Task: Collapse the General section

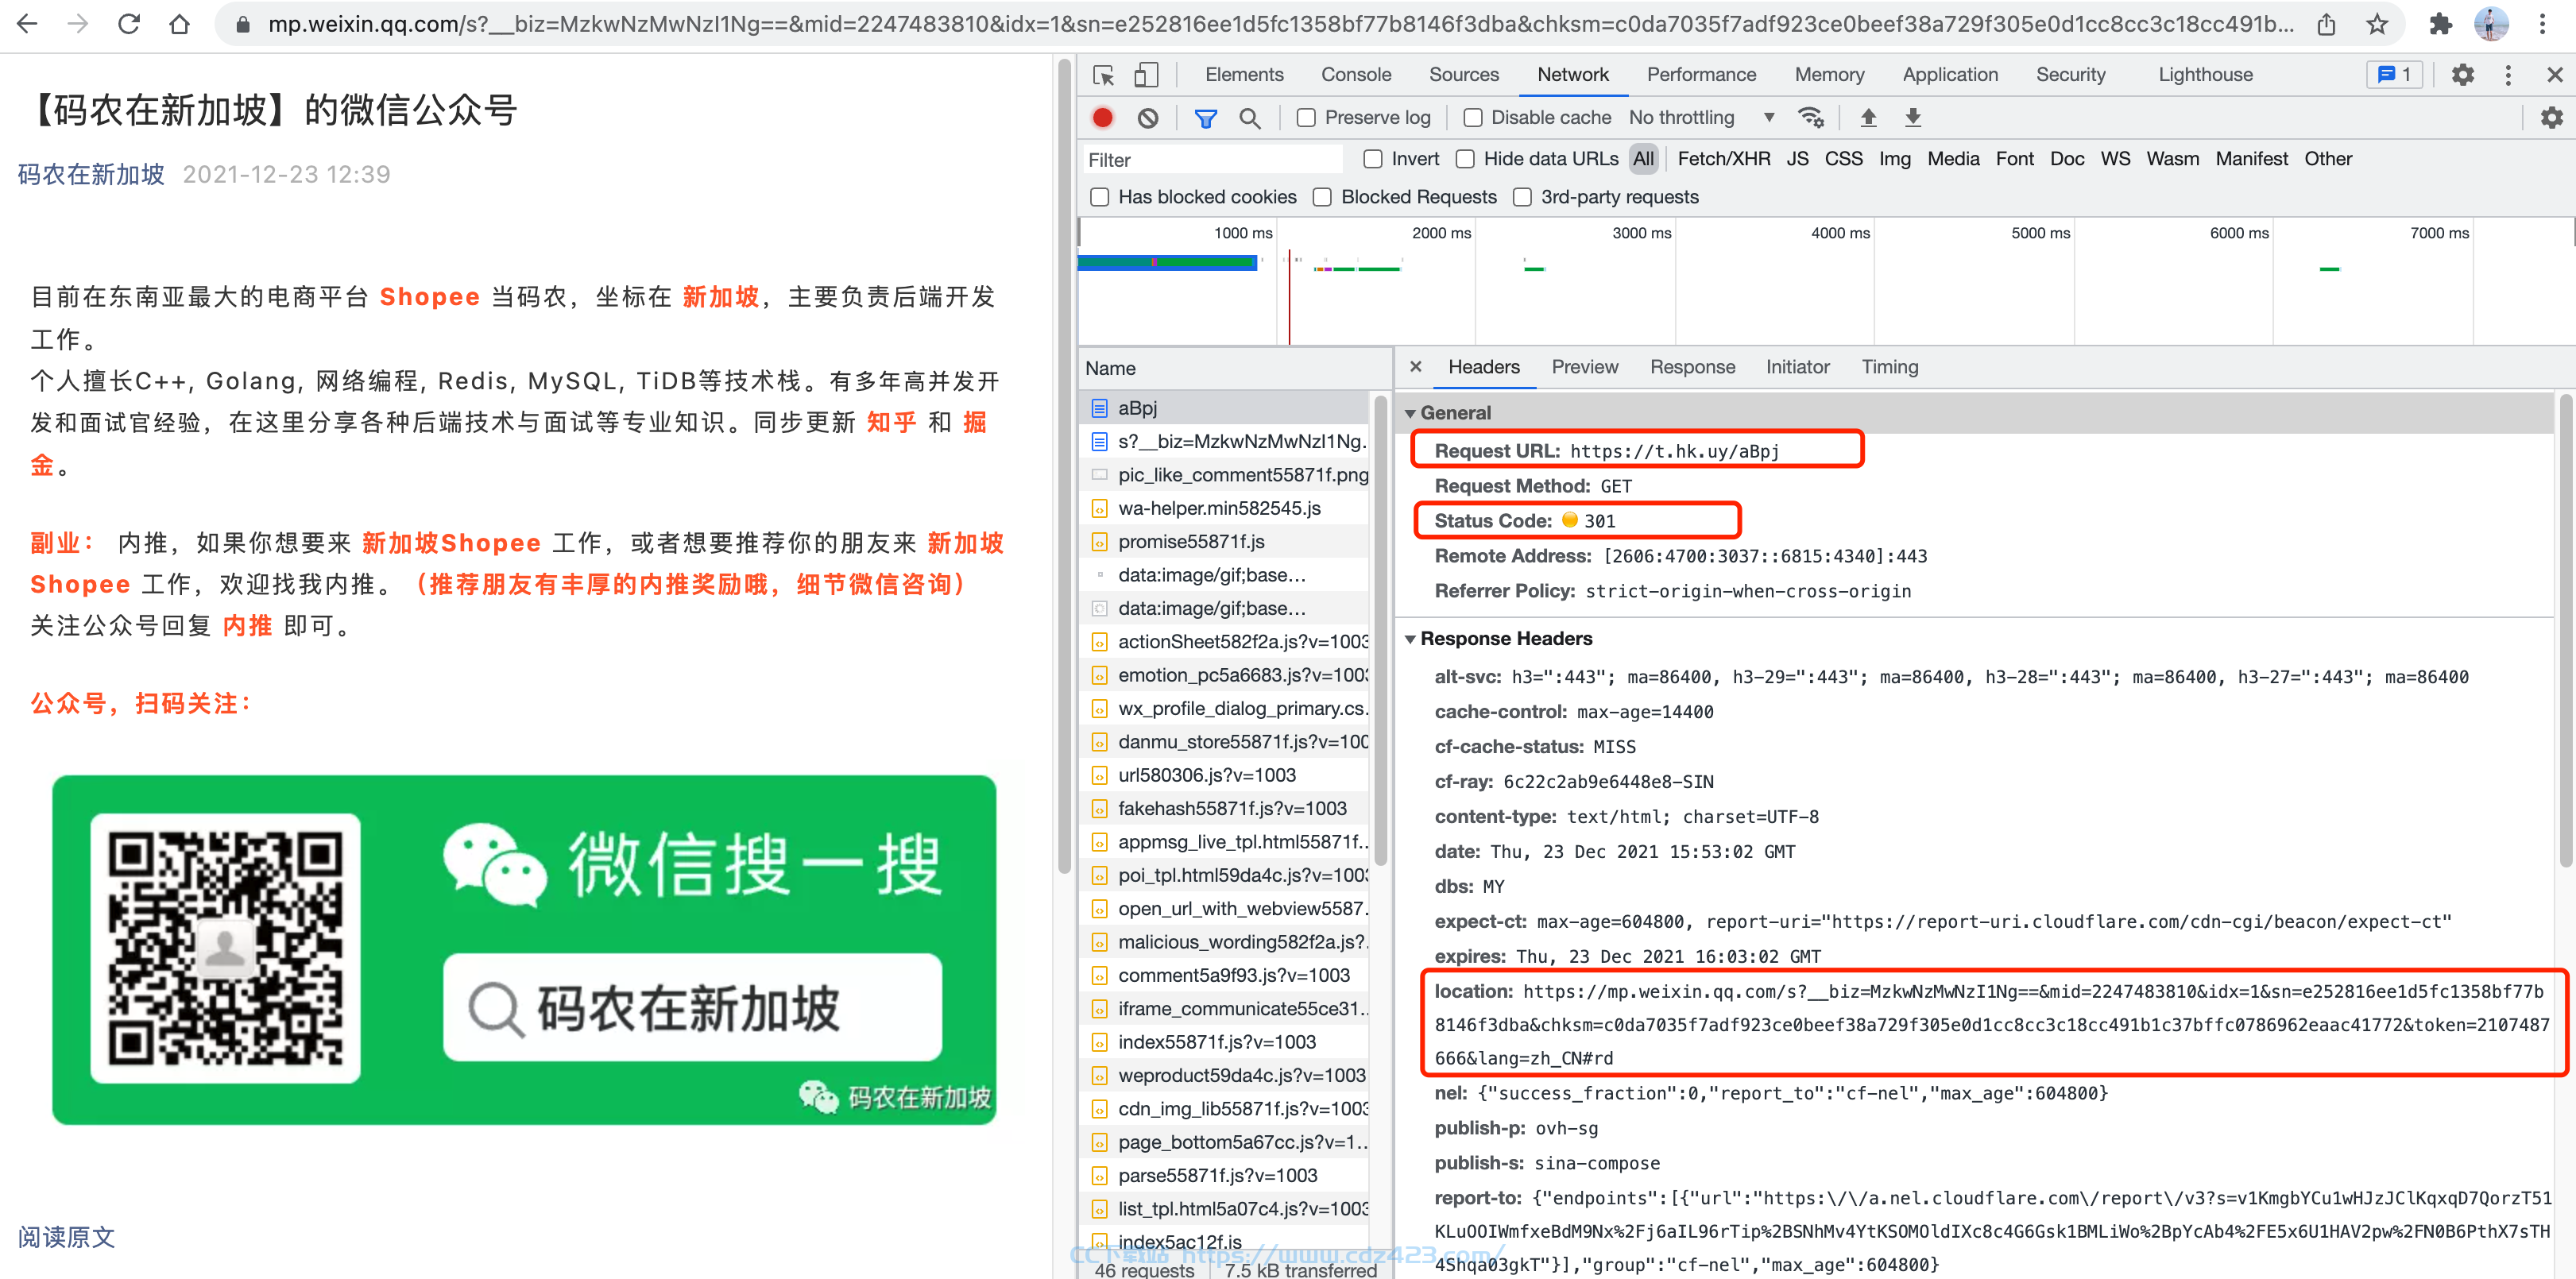Action: coord(1410,413)
